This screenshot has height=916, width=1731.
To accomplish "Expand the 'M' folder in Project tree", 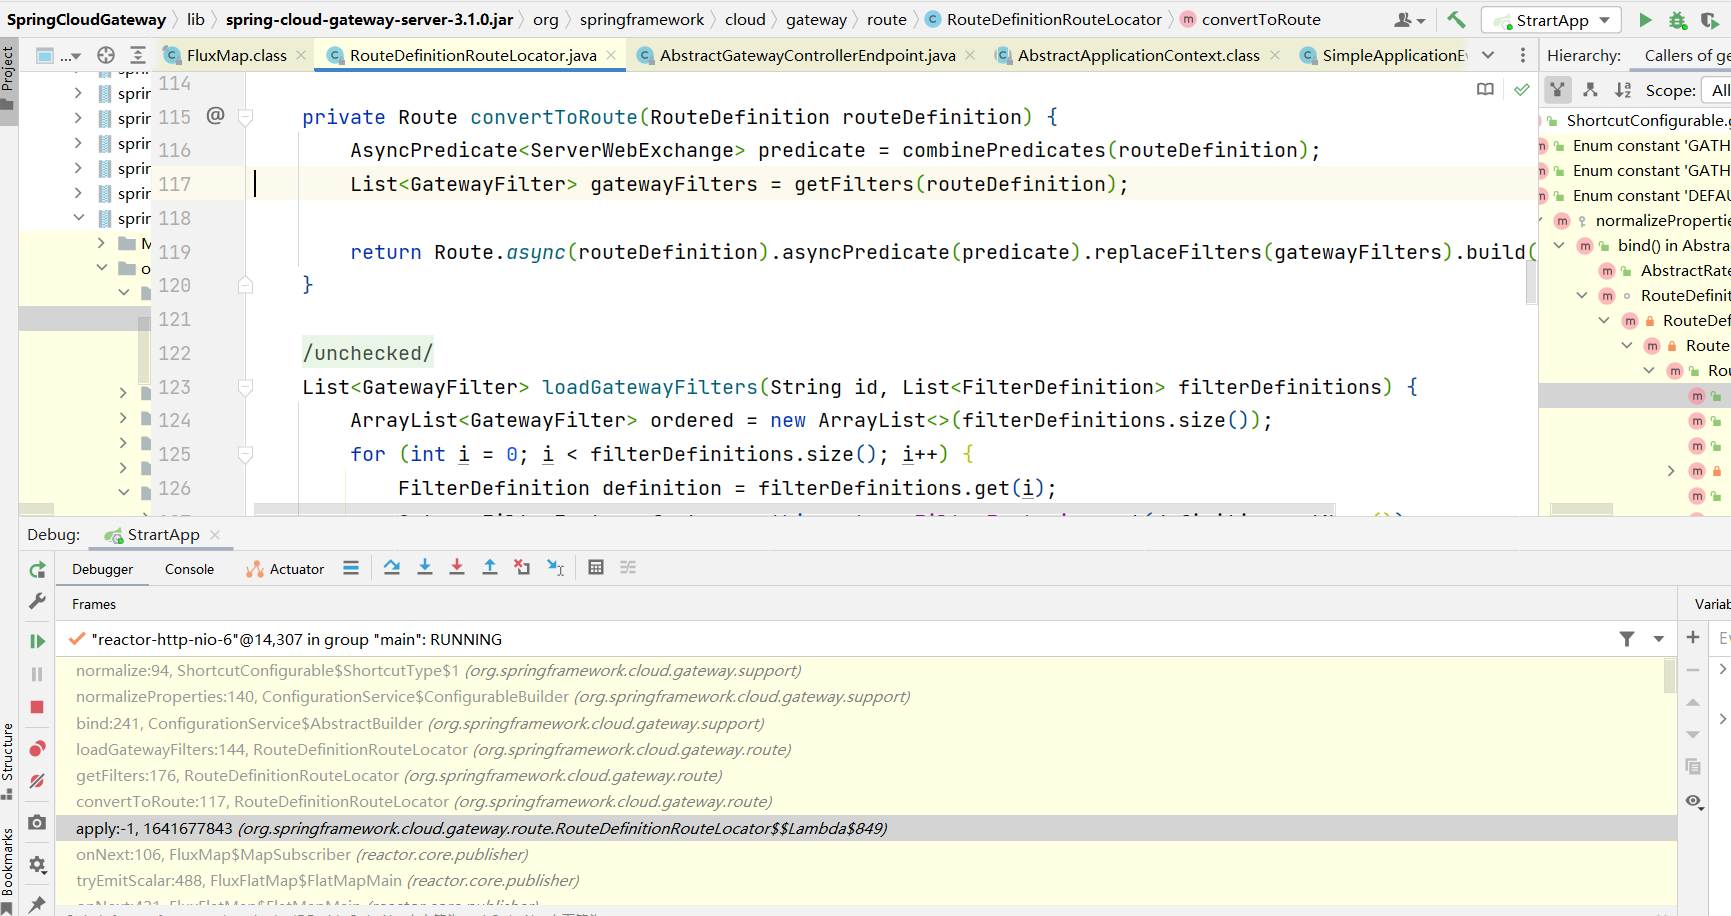I will (101, 243).
